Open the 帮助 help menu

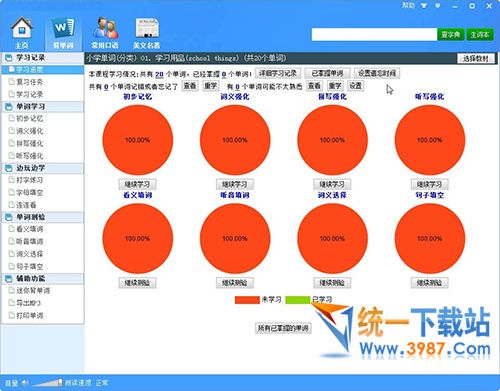pos(408,5)
